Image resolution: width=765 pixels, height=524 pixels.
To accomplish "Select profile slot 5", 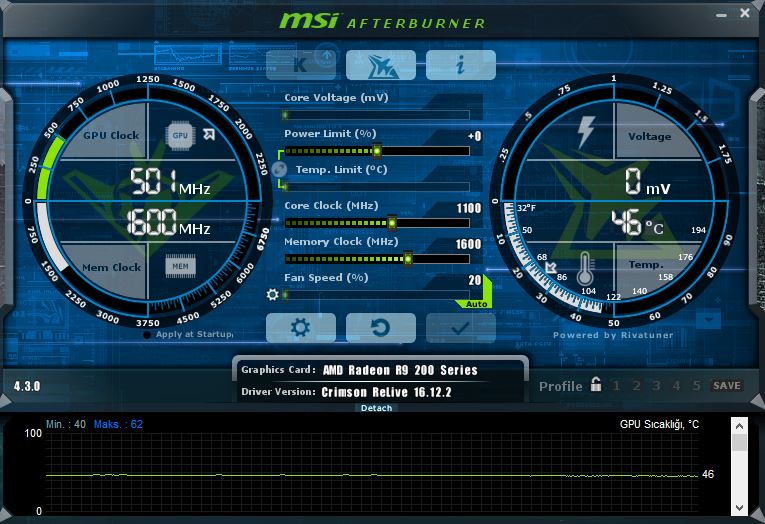I will coord(696,385).
